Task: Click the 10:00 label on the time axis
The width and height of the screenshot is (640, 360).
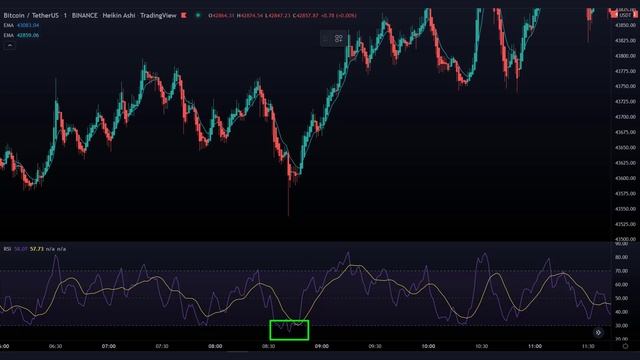Action: 428,346
